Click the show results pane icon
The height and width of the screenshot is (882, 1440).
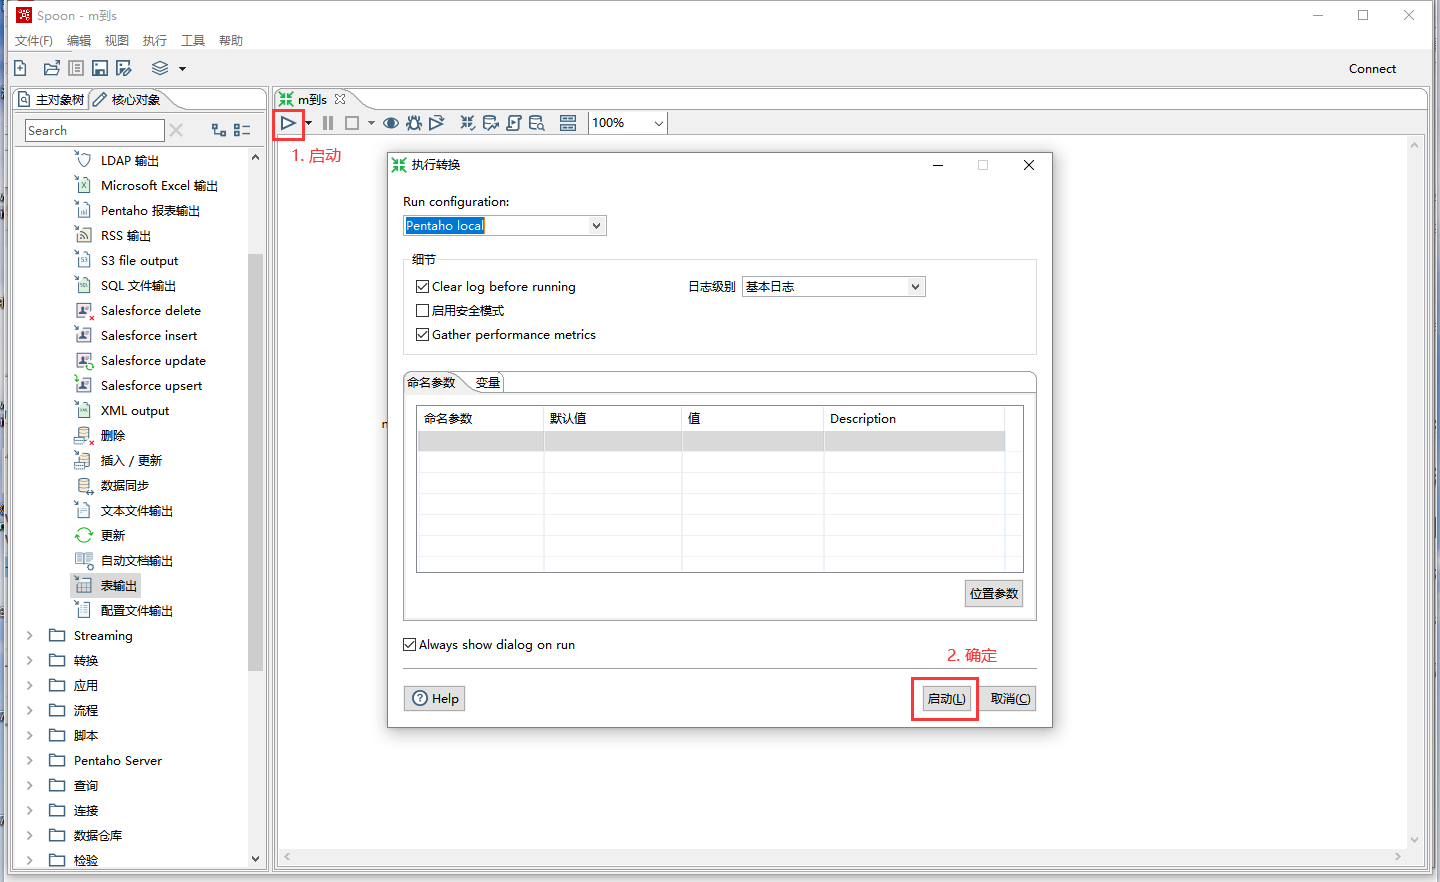pos(568,123)
